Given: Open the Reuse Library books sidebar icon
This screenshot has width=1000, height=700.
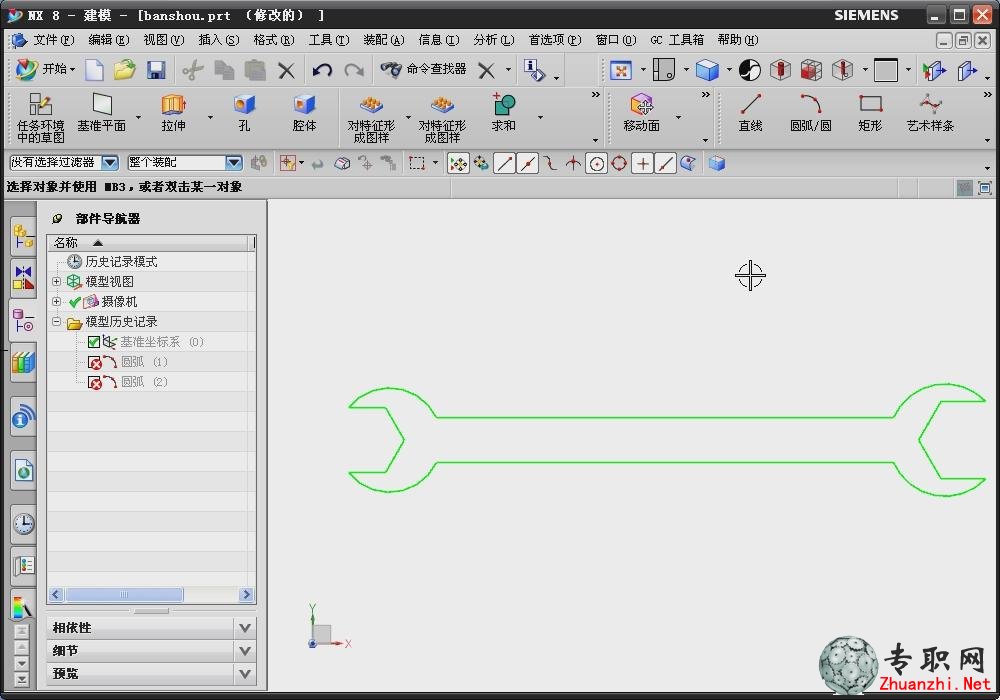Looking at the screenshot, I should click(x=24, y=363).
